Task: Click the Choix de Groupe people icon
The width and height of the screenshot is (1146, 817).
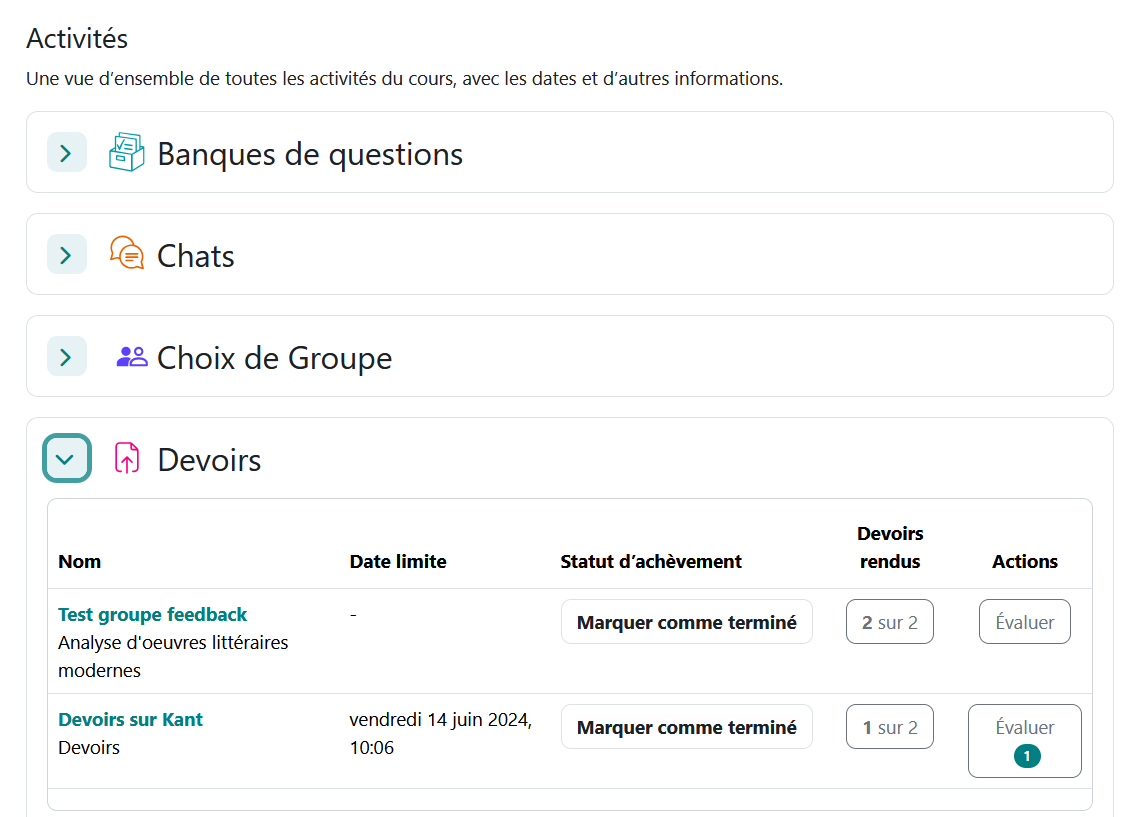Action: [131, 357]
